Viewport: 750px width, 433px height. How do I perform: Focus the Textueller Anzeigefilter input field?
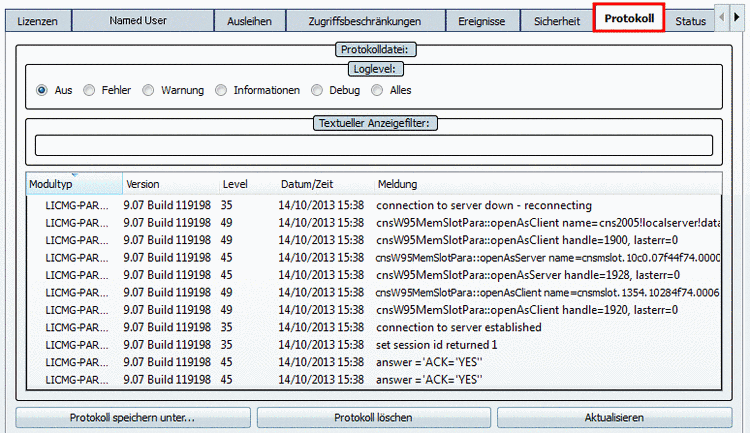374,145
